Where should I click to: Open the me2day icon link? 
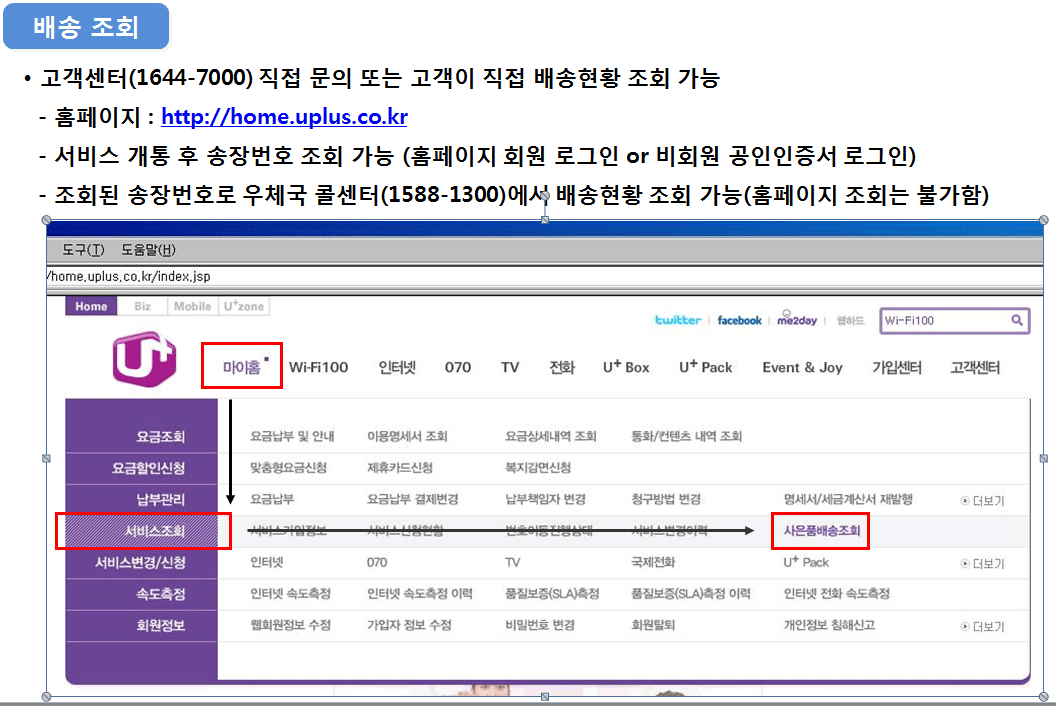[797, 320]
